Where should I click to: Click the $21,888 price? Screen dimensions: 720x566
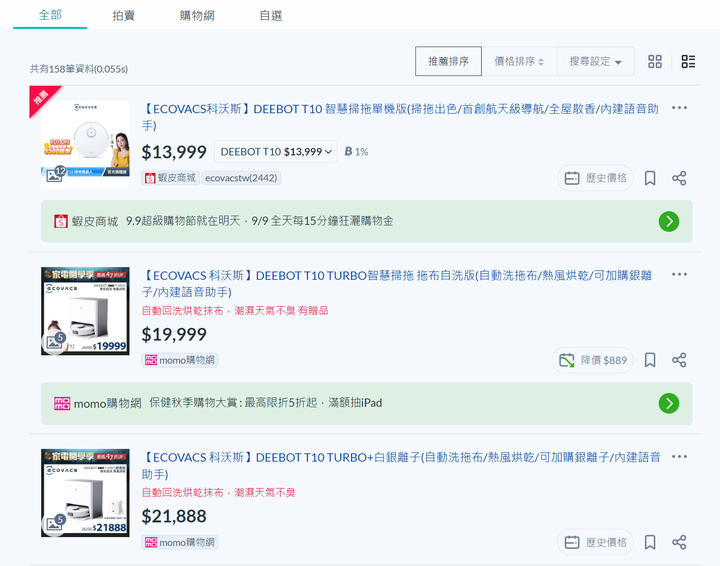tap(174, 516)
